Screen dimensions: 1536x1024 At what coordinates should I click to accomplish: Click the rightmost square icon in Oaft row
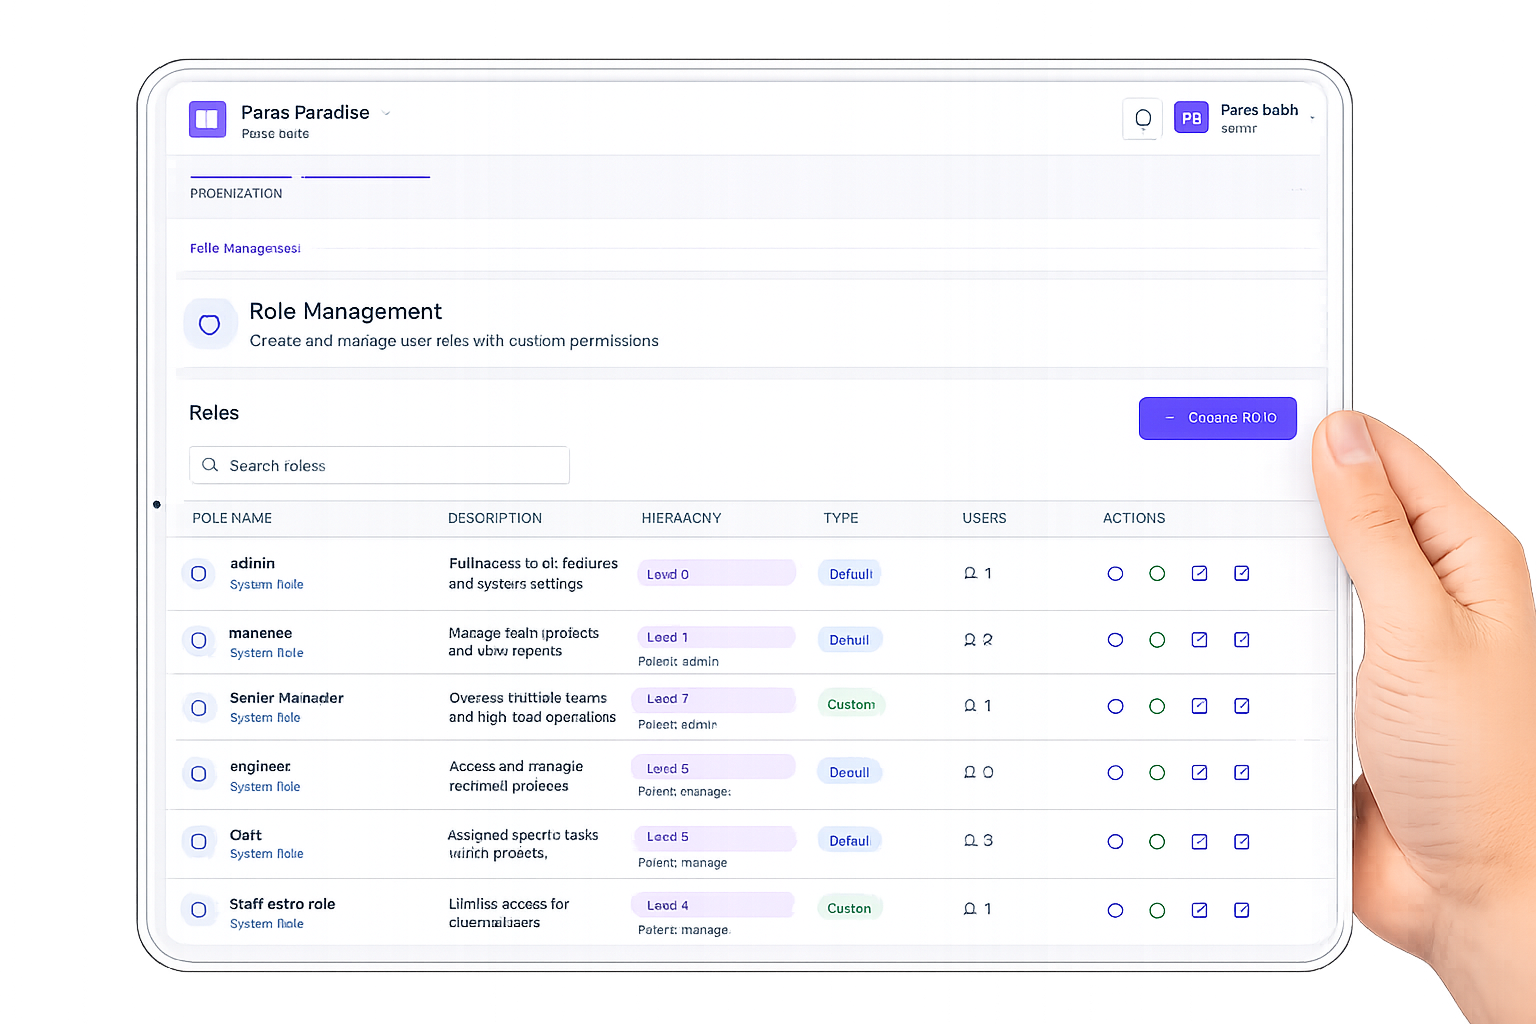tap(1242, 842)
